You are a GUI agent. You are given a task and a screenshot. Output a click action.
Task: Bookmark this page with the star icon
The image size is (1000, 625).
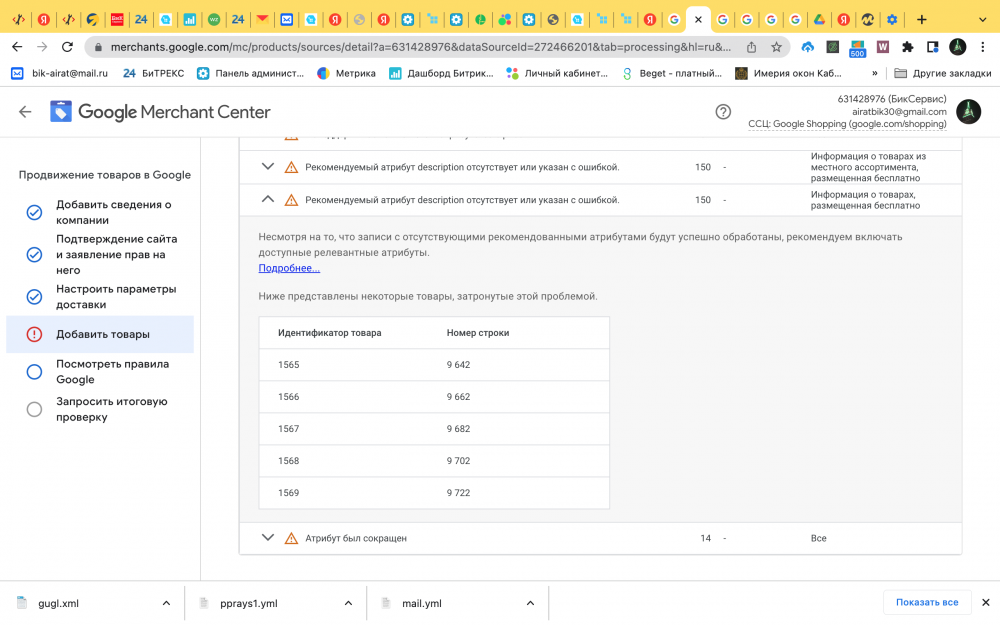[776, 47]
